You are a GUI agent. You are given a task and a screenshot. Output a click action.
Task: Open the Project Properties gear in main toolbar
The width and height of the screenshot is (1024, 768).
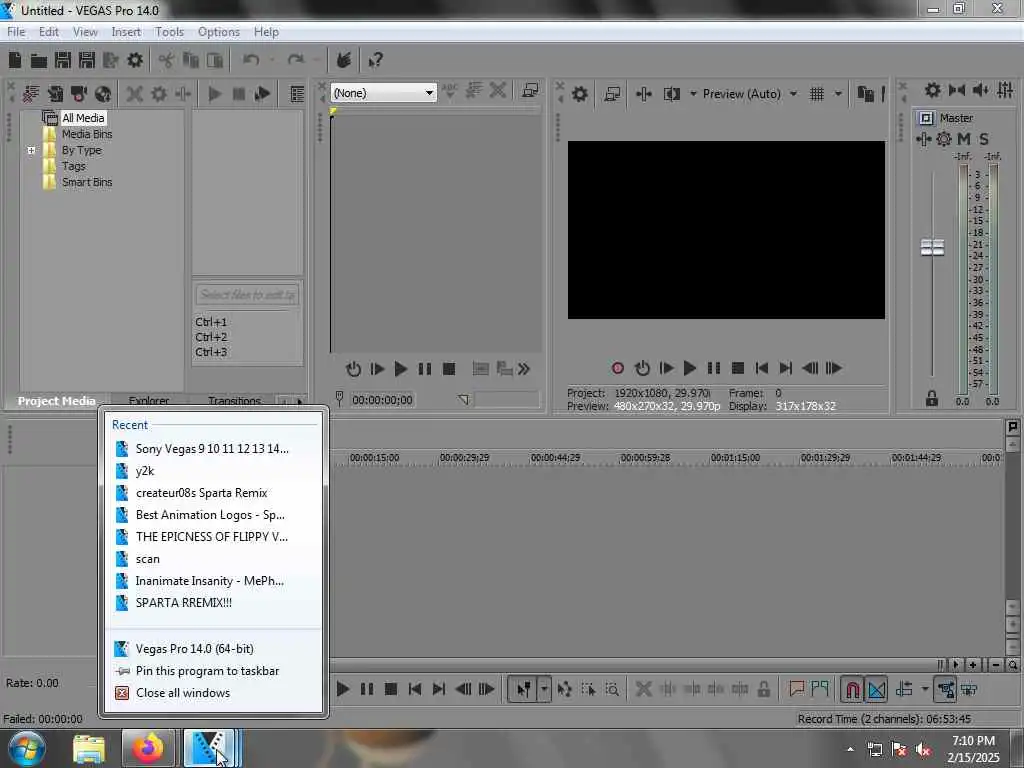coord(135,60)
